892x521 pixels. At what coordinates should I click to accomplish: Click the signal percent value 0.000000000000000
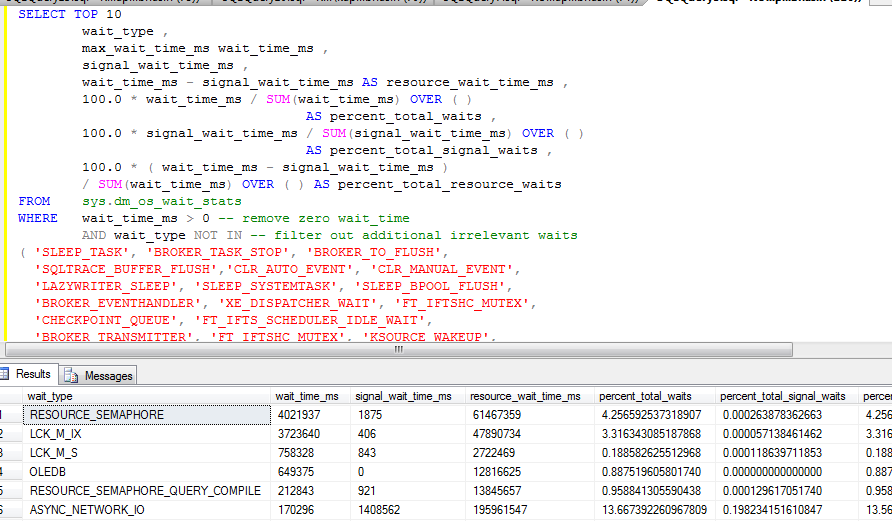pyautogui.click(x=773, y=472)
